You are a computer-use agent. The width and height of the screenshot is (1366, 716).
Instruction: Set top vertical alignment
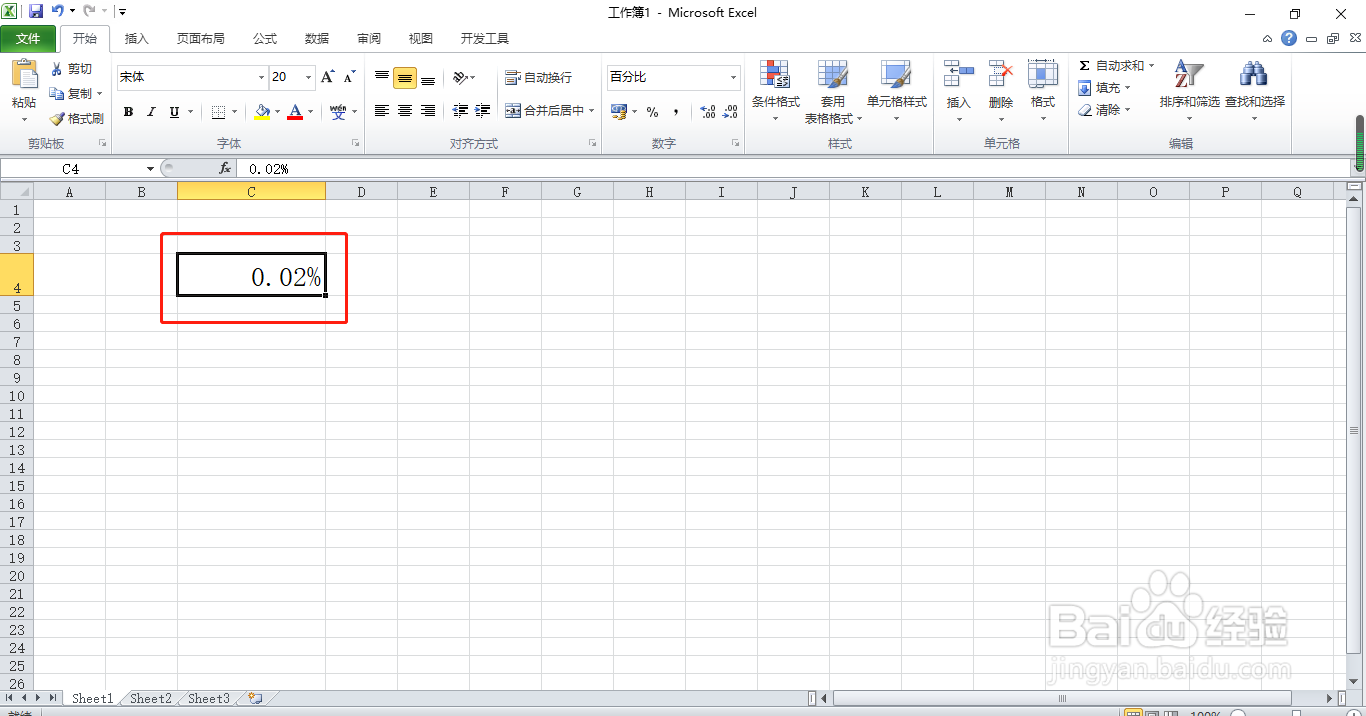coord(382,77)
